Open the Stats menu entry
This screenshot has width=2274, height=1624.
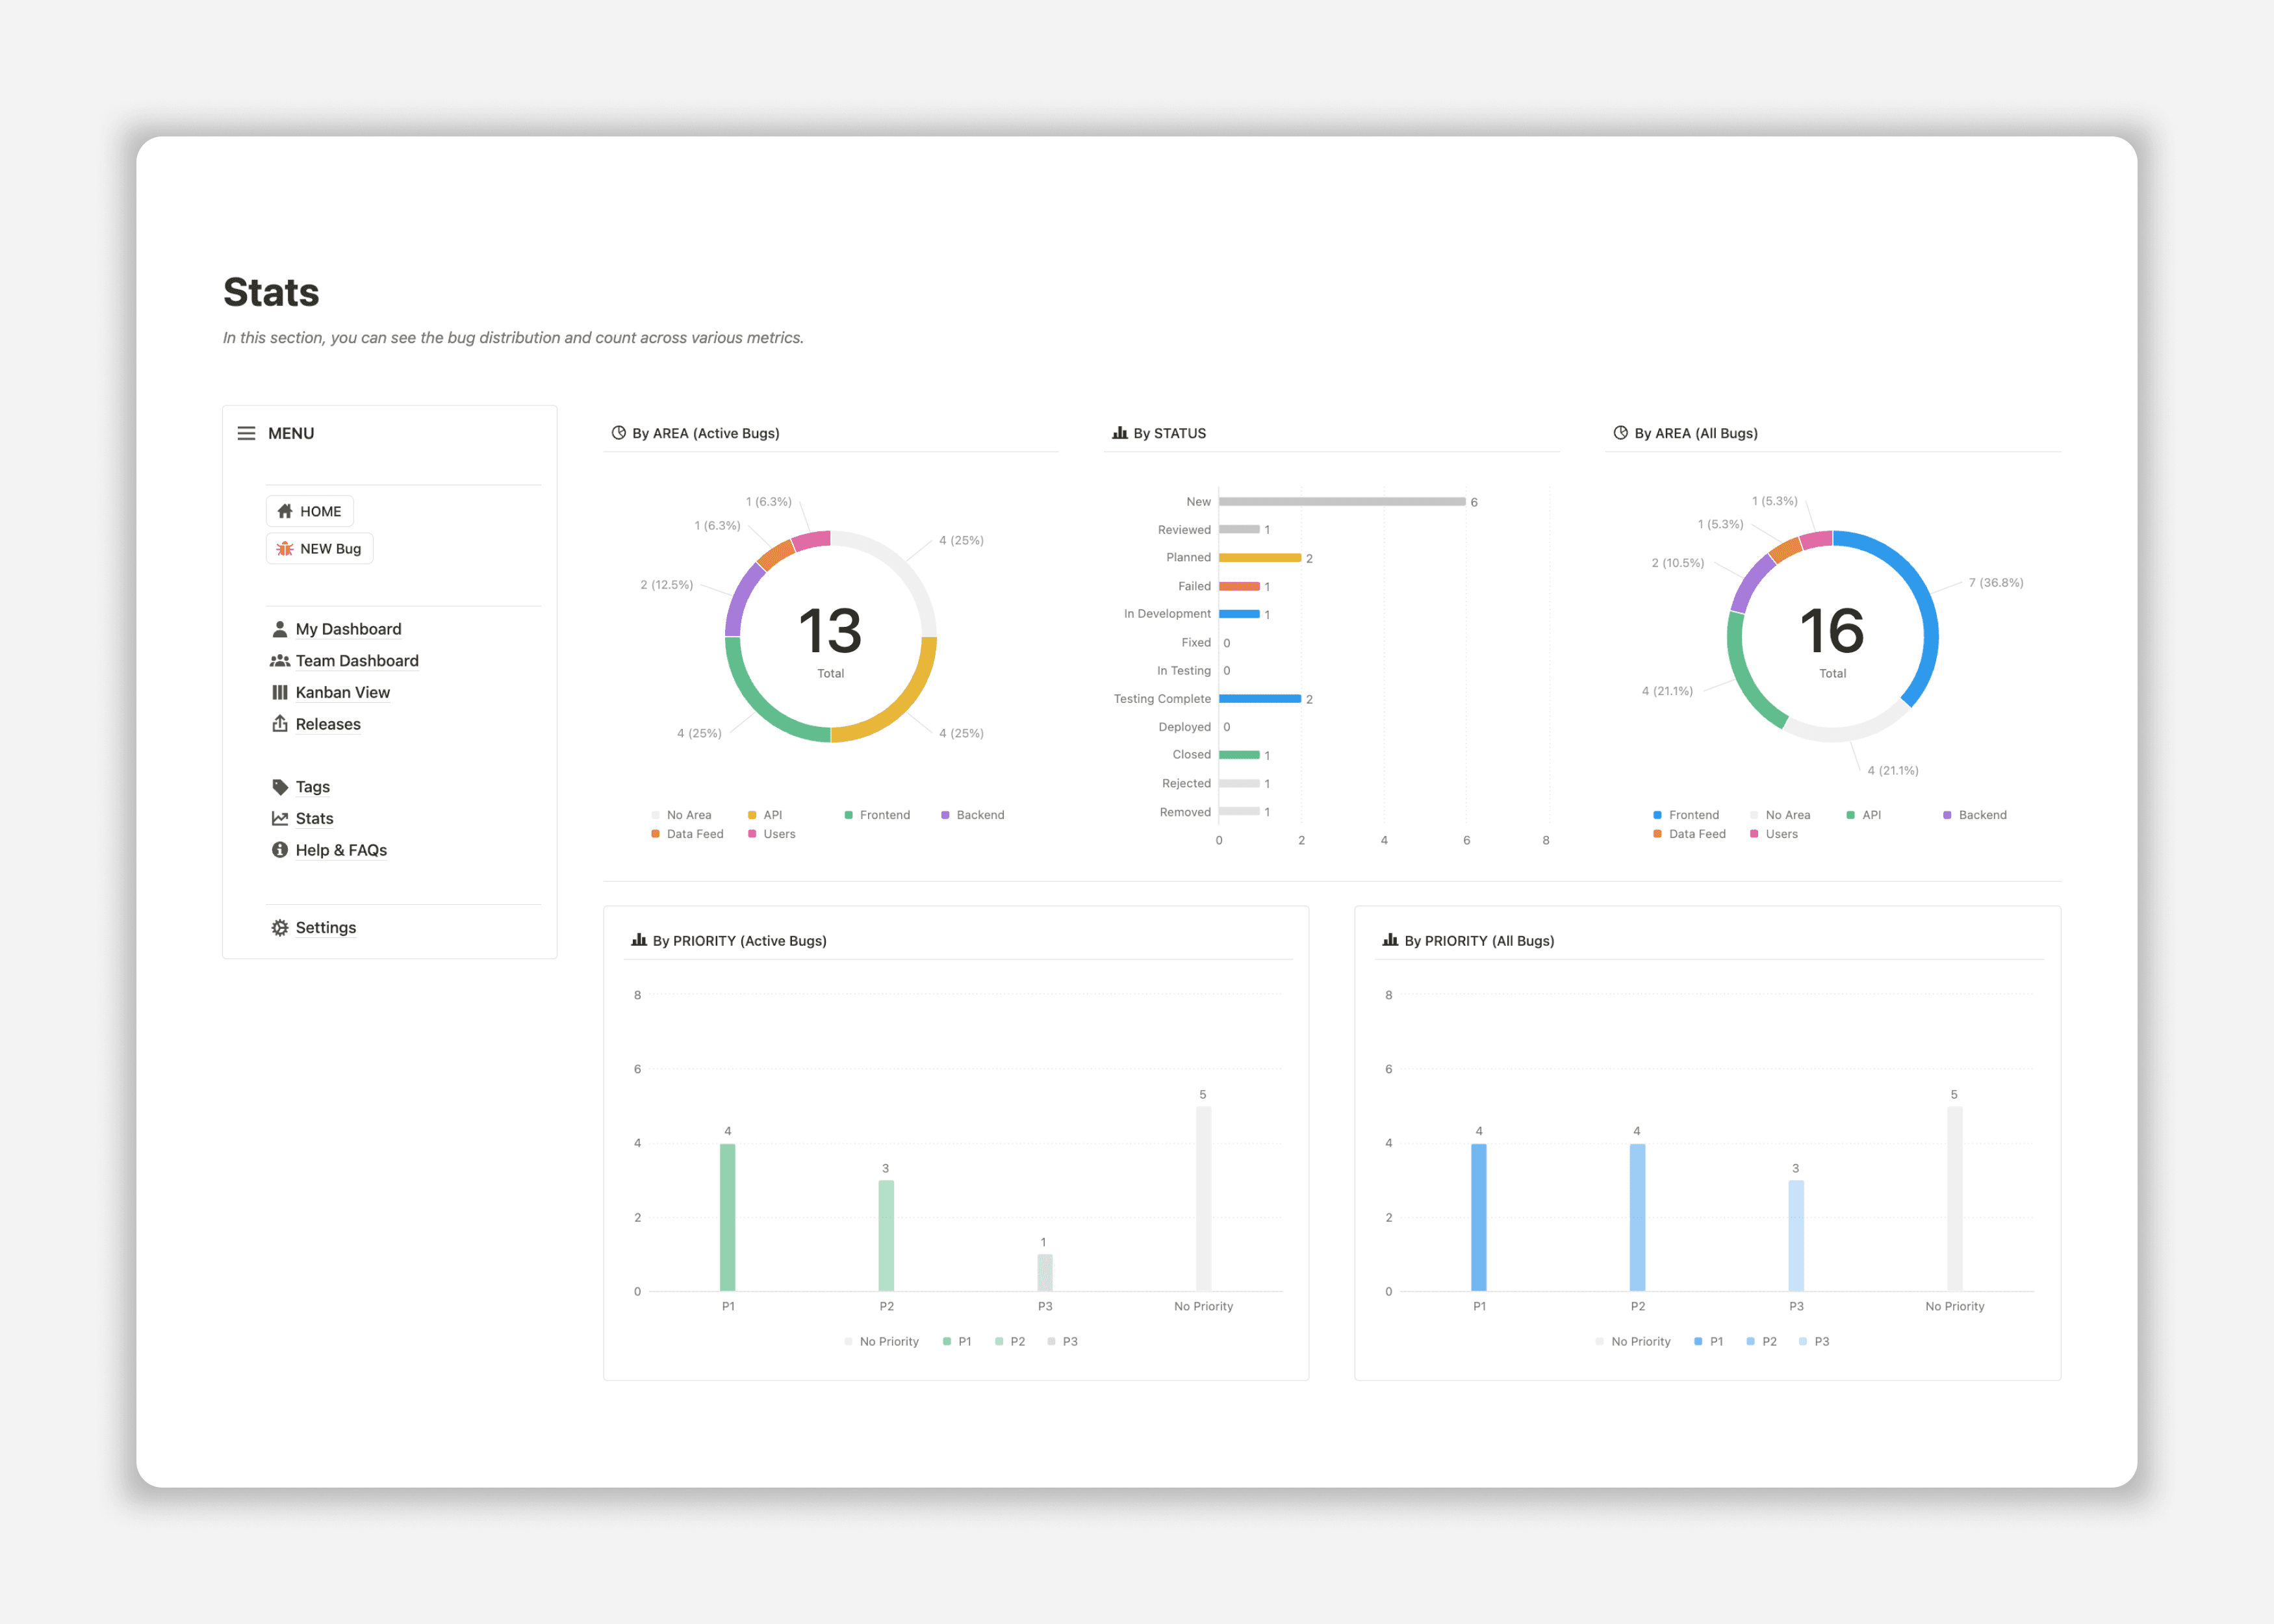[313, 818]
